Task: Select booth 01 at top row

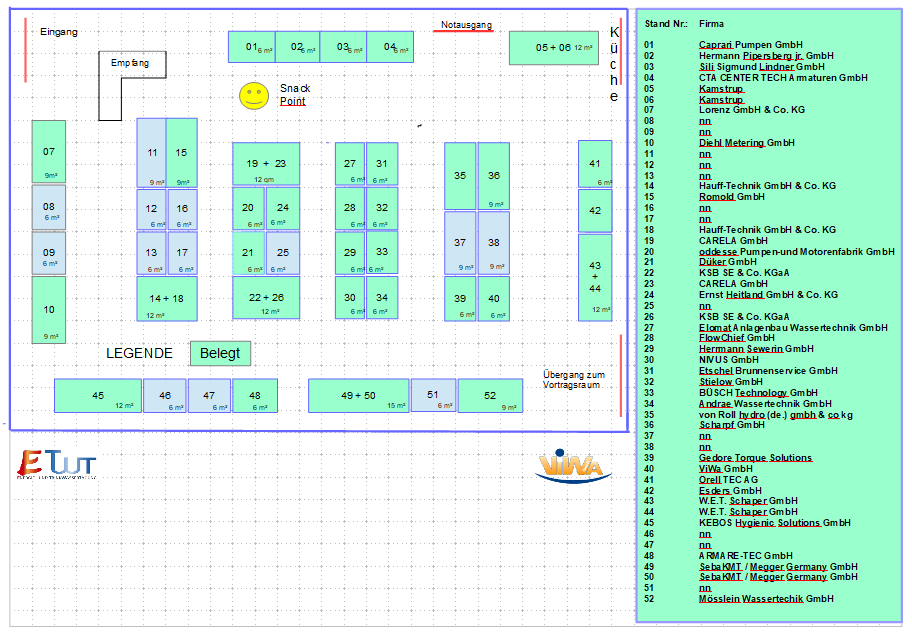Action: point(252,47)
